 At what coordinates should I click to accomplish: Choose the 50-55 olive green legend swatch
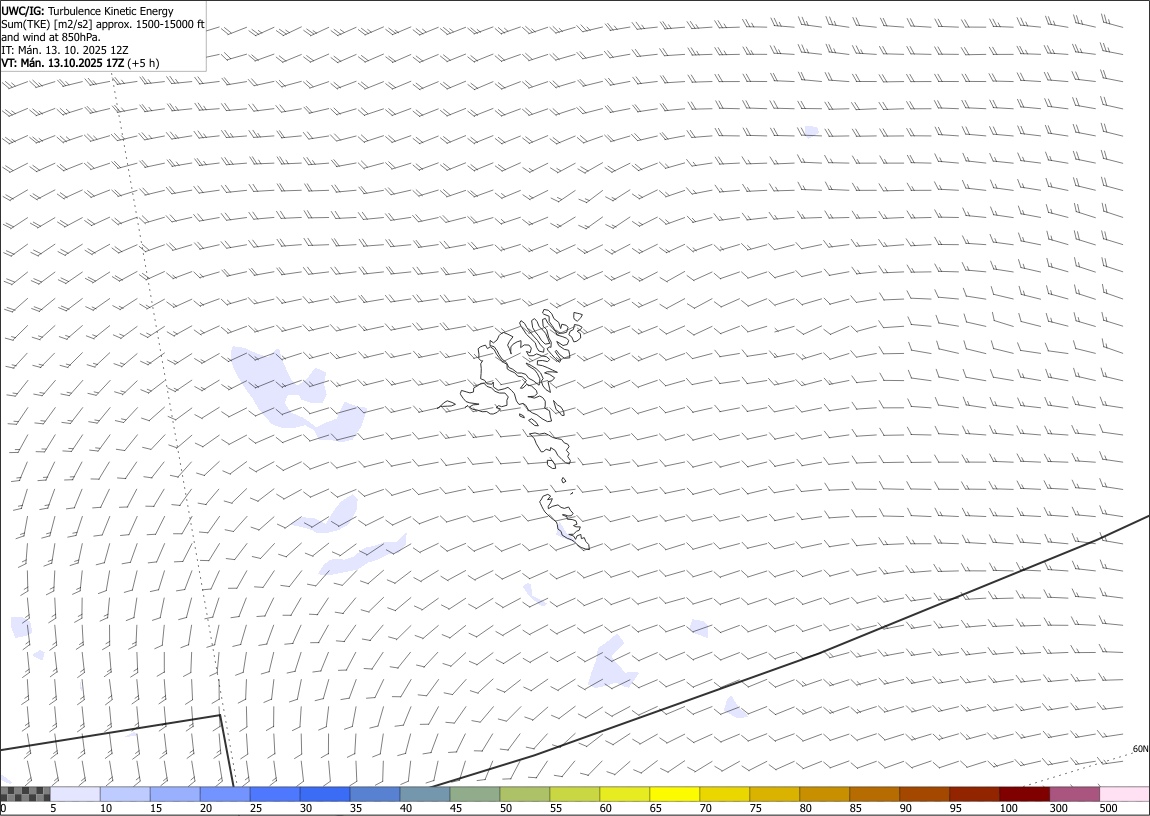pos(524,794)
